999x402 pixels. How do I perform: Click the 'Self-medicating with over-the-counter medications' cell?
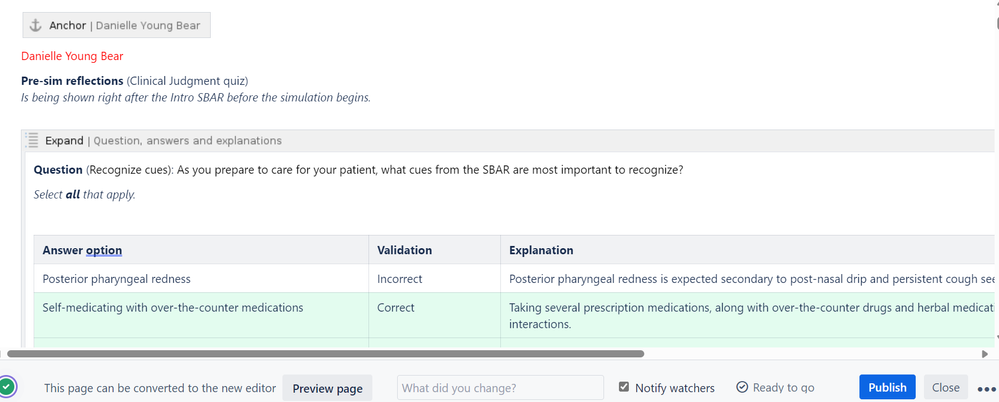point(172,308)
